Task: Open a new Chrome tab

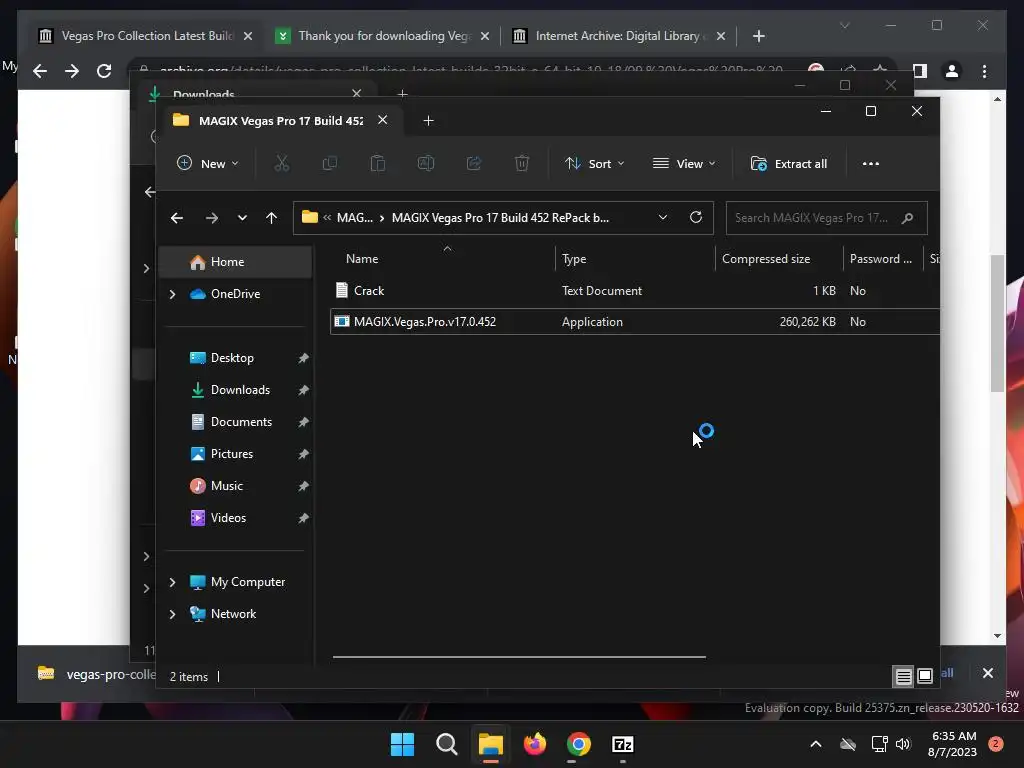Action: pos(758,36)
